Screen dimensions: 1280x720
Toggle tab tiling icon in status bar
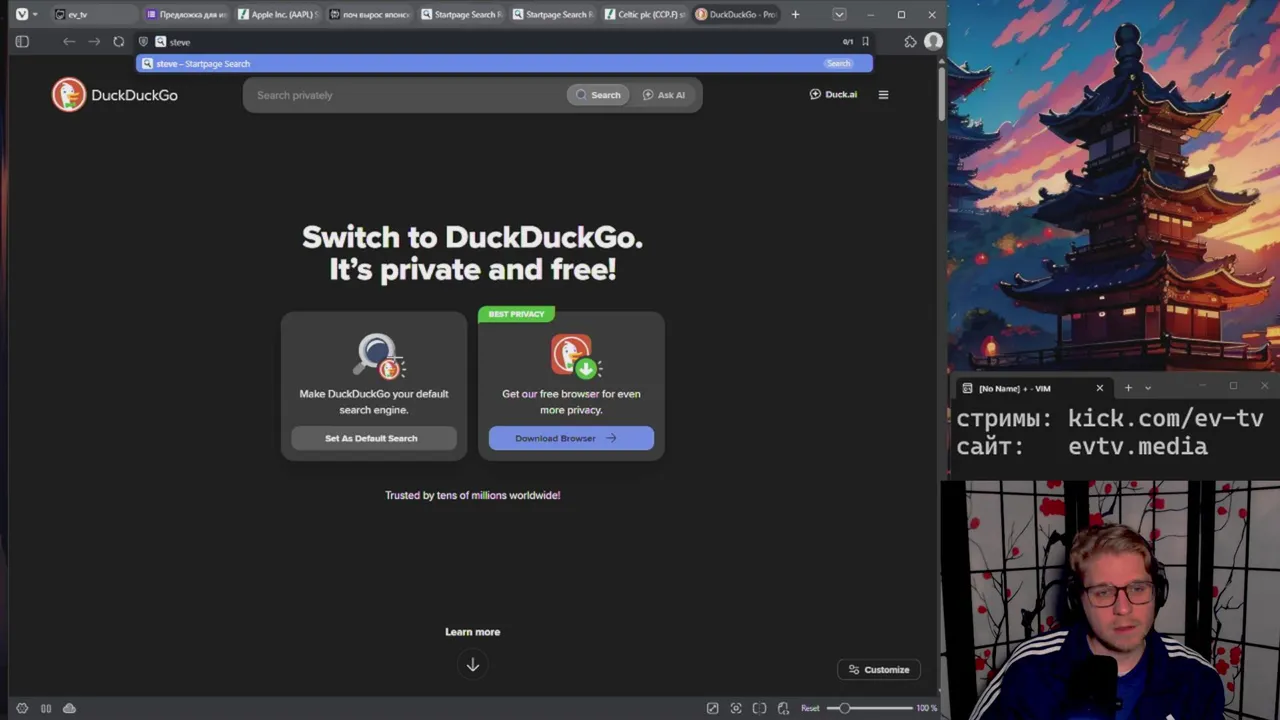click(x=46, y=708)
